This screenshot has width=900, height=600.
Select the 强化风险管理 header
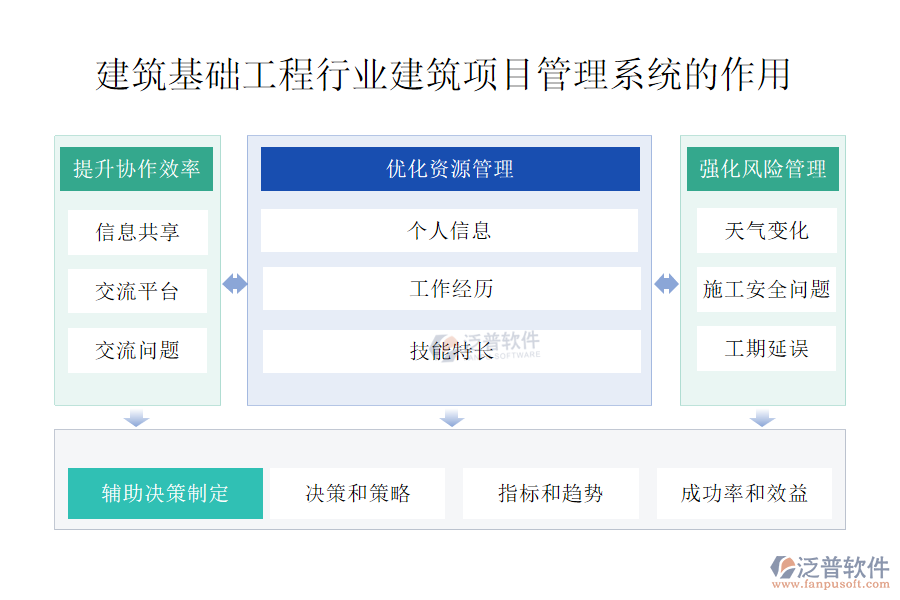(x=763, y=169)
